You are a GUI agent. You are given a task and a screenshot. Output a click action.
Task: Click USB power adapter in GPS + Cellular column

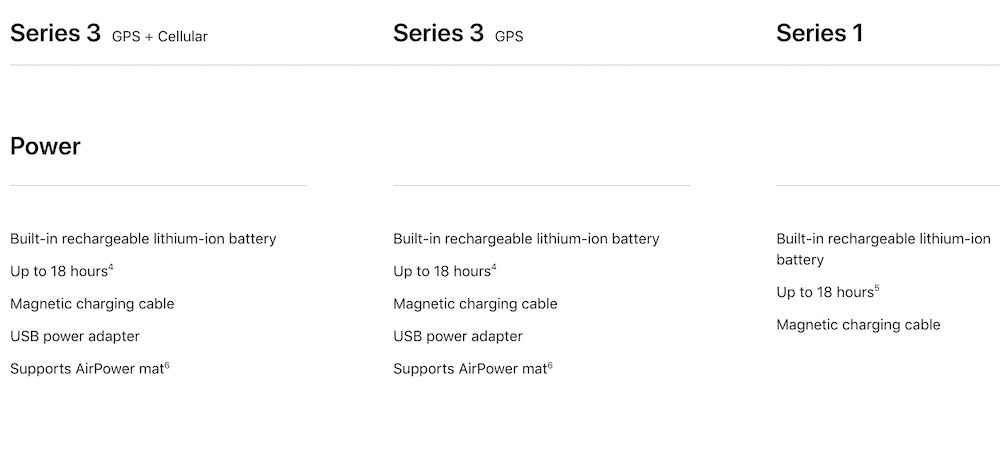click(x=75, y=337)
